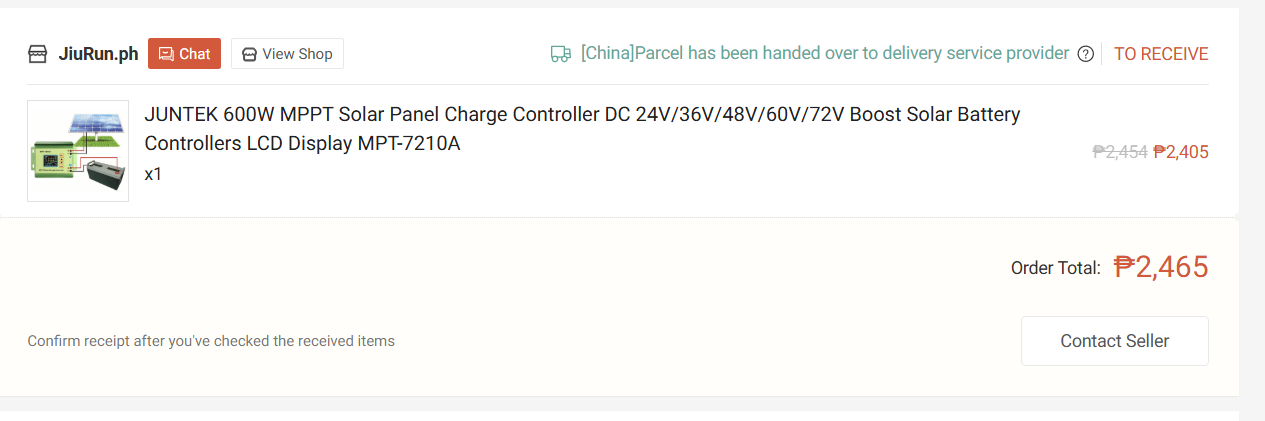The height and width of the screenshot is (421, 1265).
Task: Open the JiuRun.ph shop name
Action: point(98,54)
